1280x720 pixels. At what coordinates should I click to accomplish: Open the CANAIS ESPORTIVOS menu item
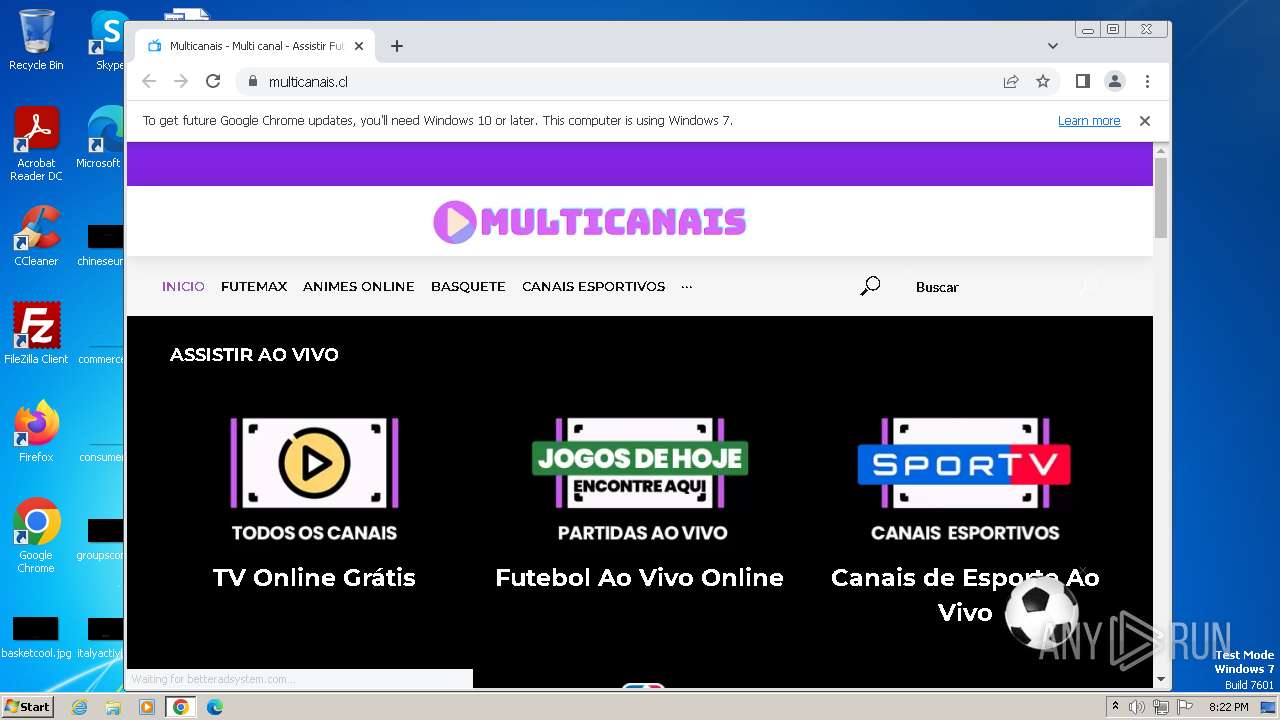[593, 287]
